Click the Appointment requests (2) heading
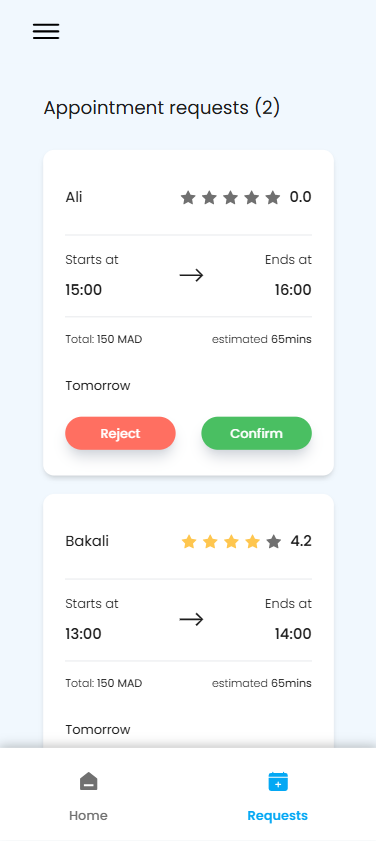This screenshot has height=841, width=376. pos(161,108)
